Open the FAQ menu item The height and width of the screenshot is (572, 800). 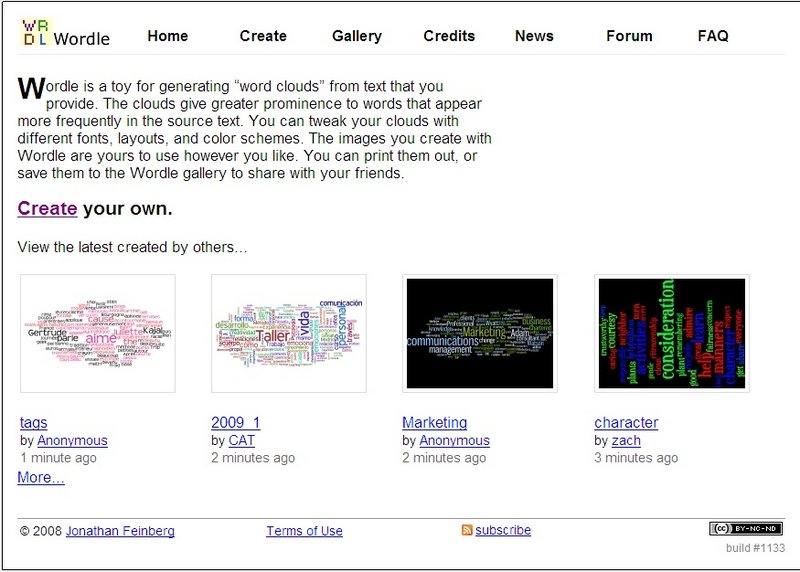pos(713,36)
